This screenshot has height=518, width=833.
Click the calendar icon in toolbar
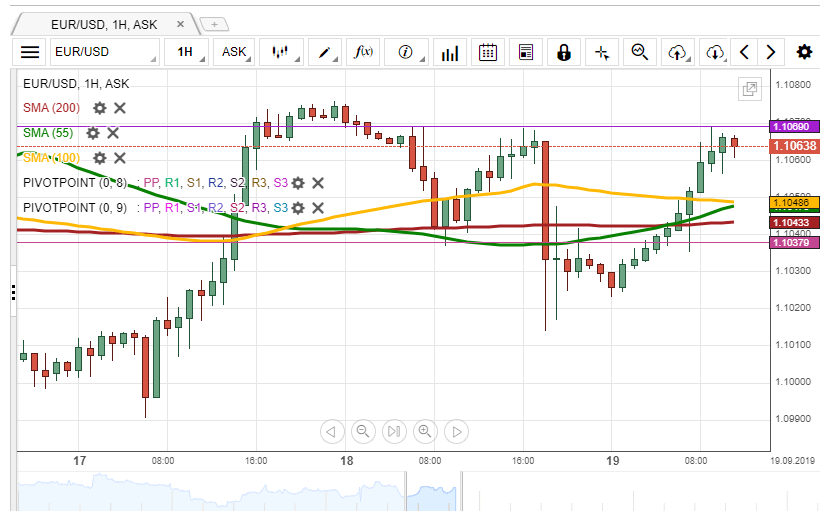[488, 52]
